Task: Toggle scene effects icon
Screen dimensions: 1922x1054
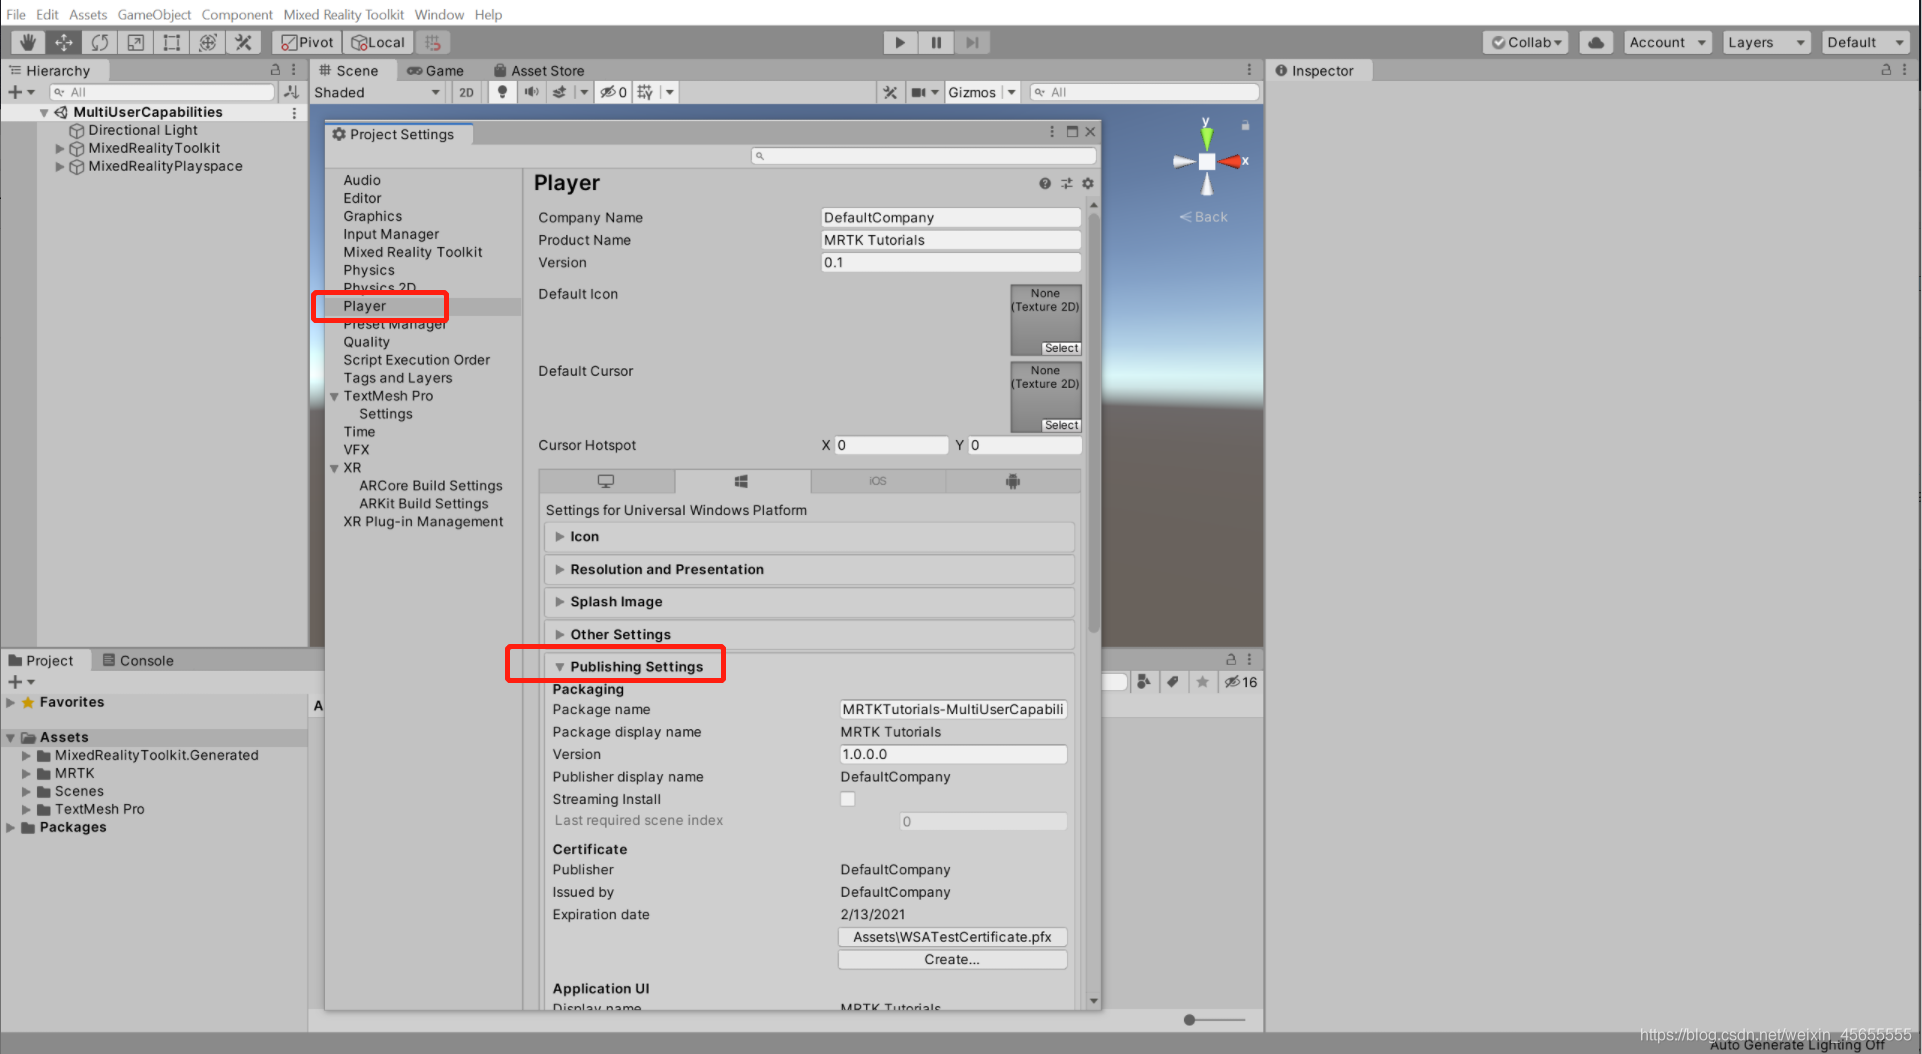Action: 560,92
